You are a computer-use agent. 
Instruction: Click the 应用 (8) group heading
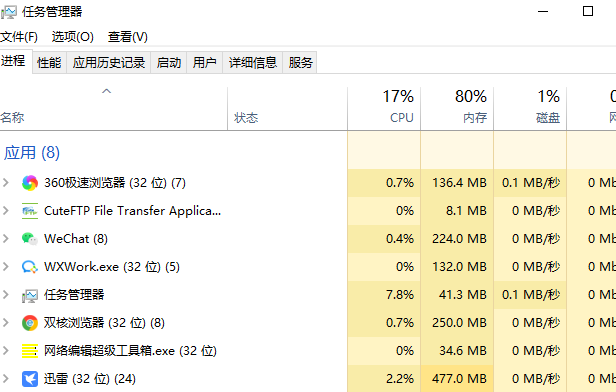32,153
